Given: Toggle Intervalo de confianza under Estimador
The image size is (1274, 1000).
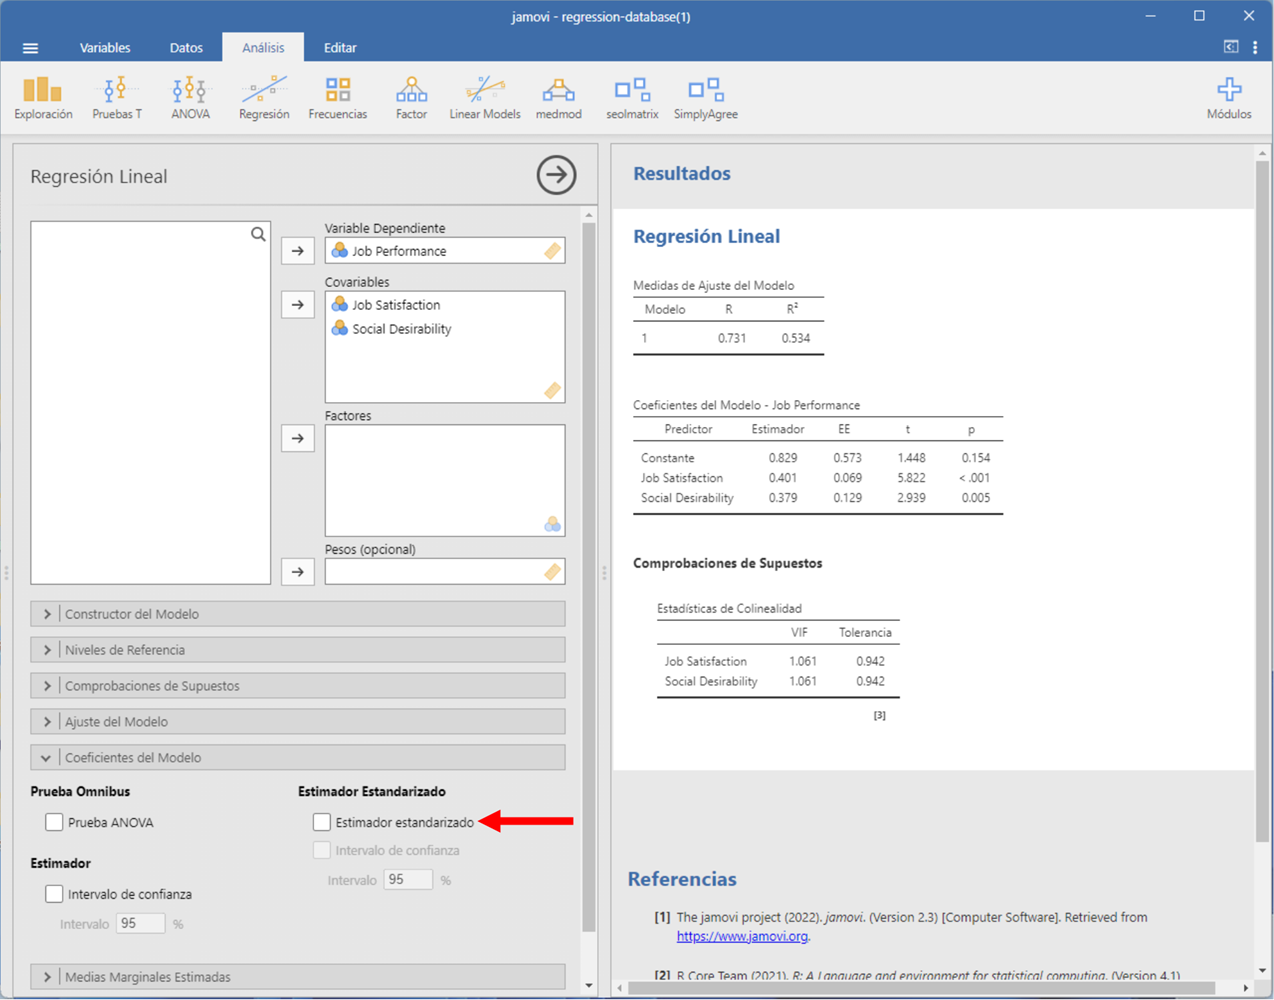Looking at the screenshot, I should 55,894.
